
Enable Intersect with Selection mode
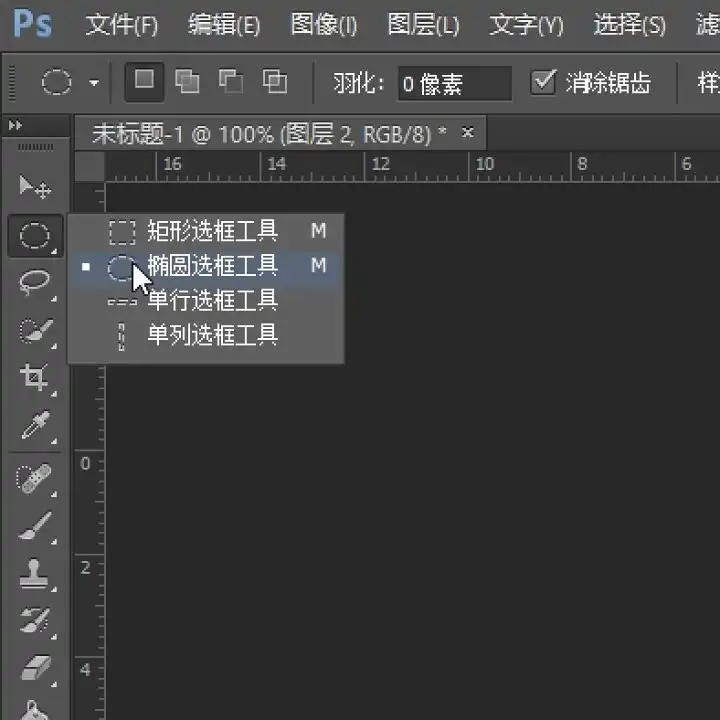point(274,81)
